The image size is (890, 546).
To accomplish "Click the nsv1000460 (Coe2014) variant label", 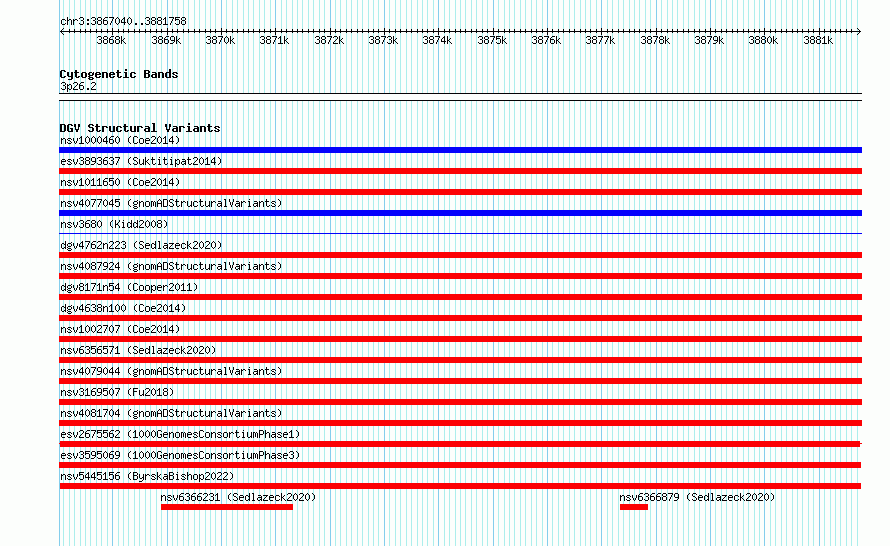I will (x=120, y=140).
